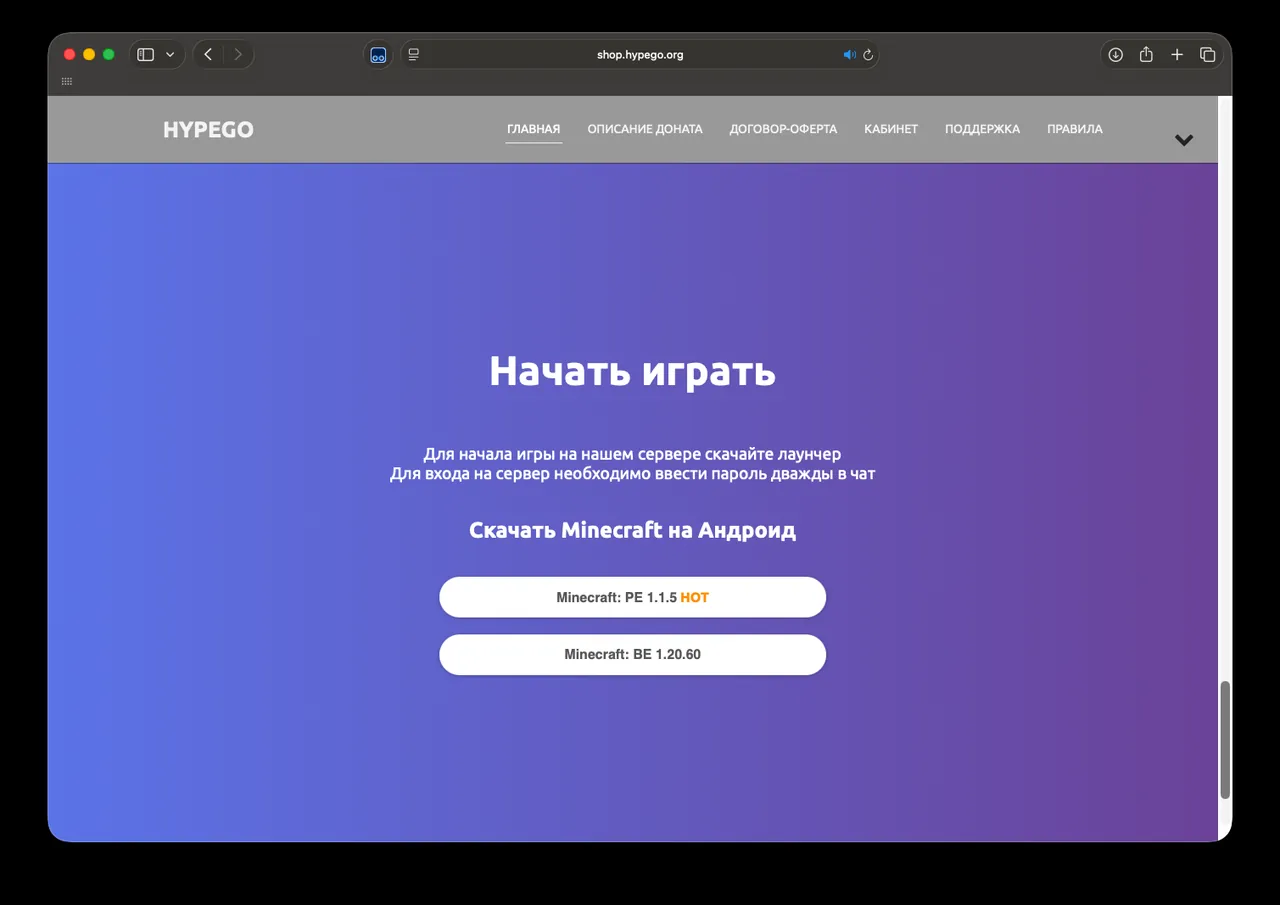Show the tab overview

(1207, 55)
